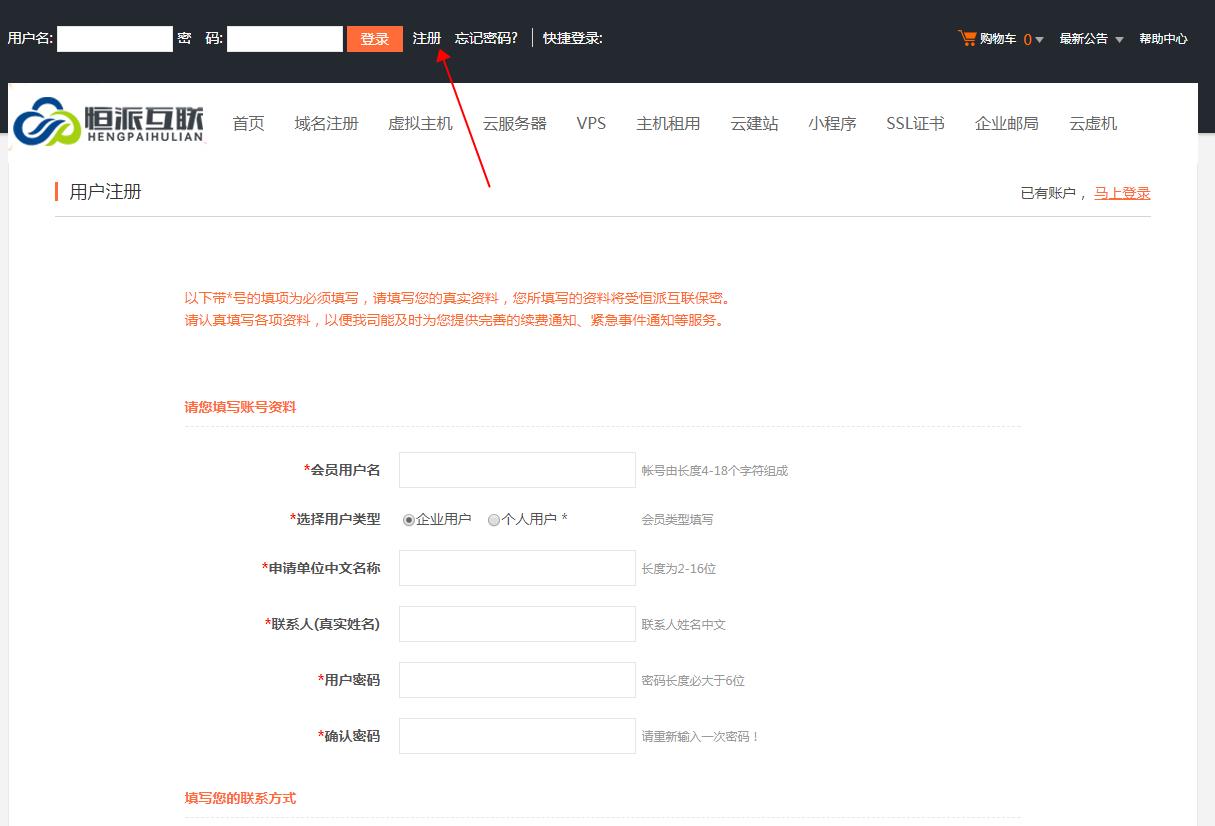
Task: Select the 个人用户 radio button
Action: [493, 519]
